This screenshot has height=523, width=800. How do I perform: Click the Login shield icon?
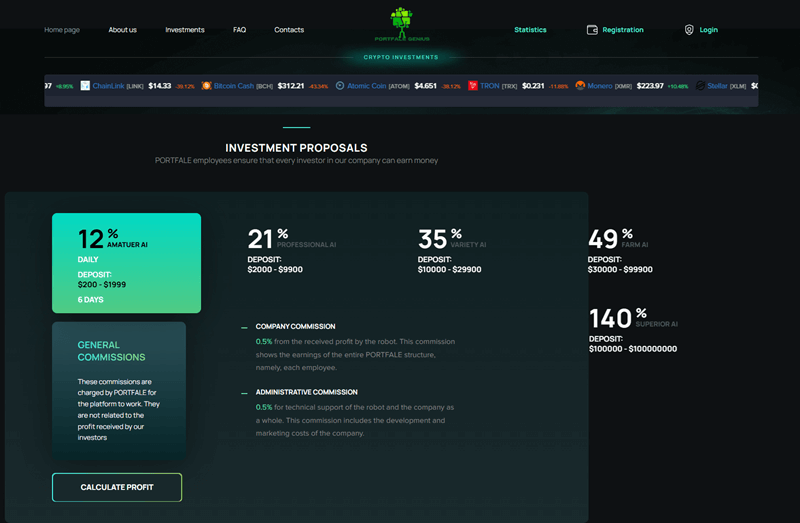pos(689,30)
